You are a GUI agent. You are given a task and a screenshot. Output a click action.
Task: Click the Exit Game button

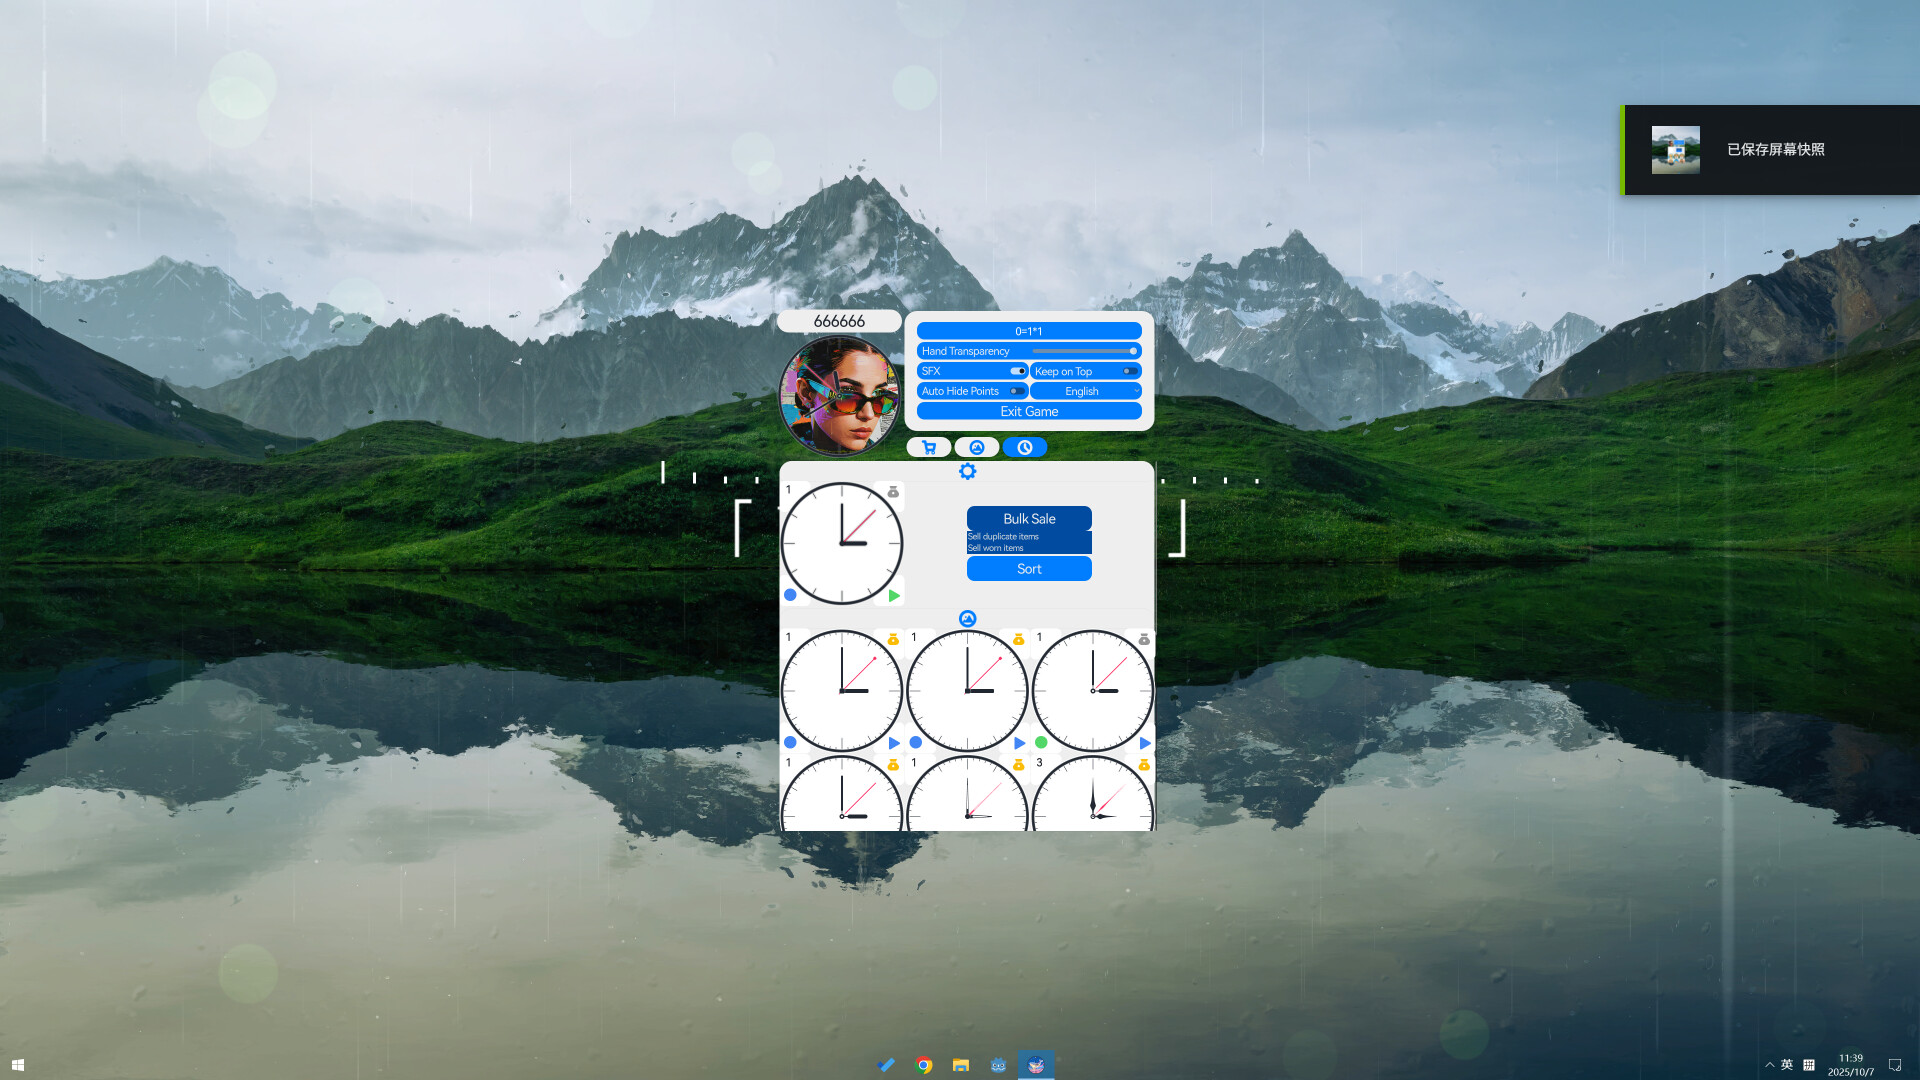1028,411
